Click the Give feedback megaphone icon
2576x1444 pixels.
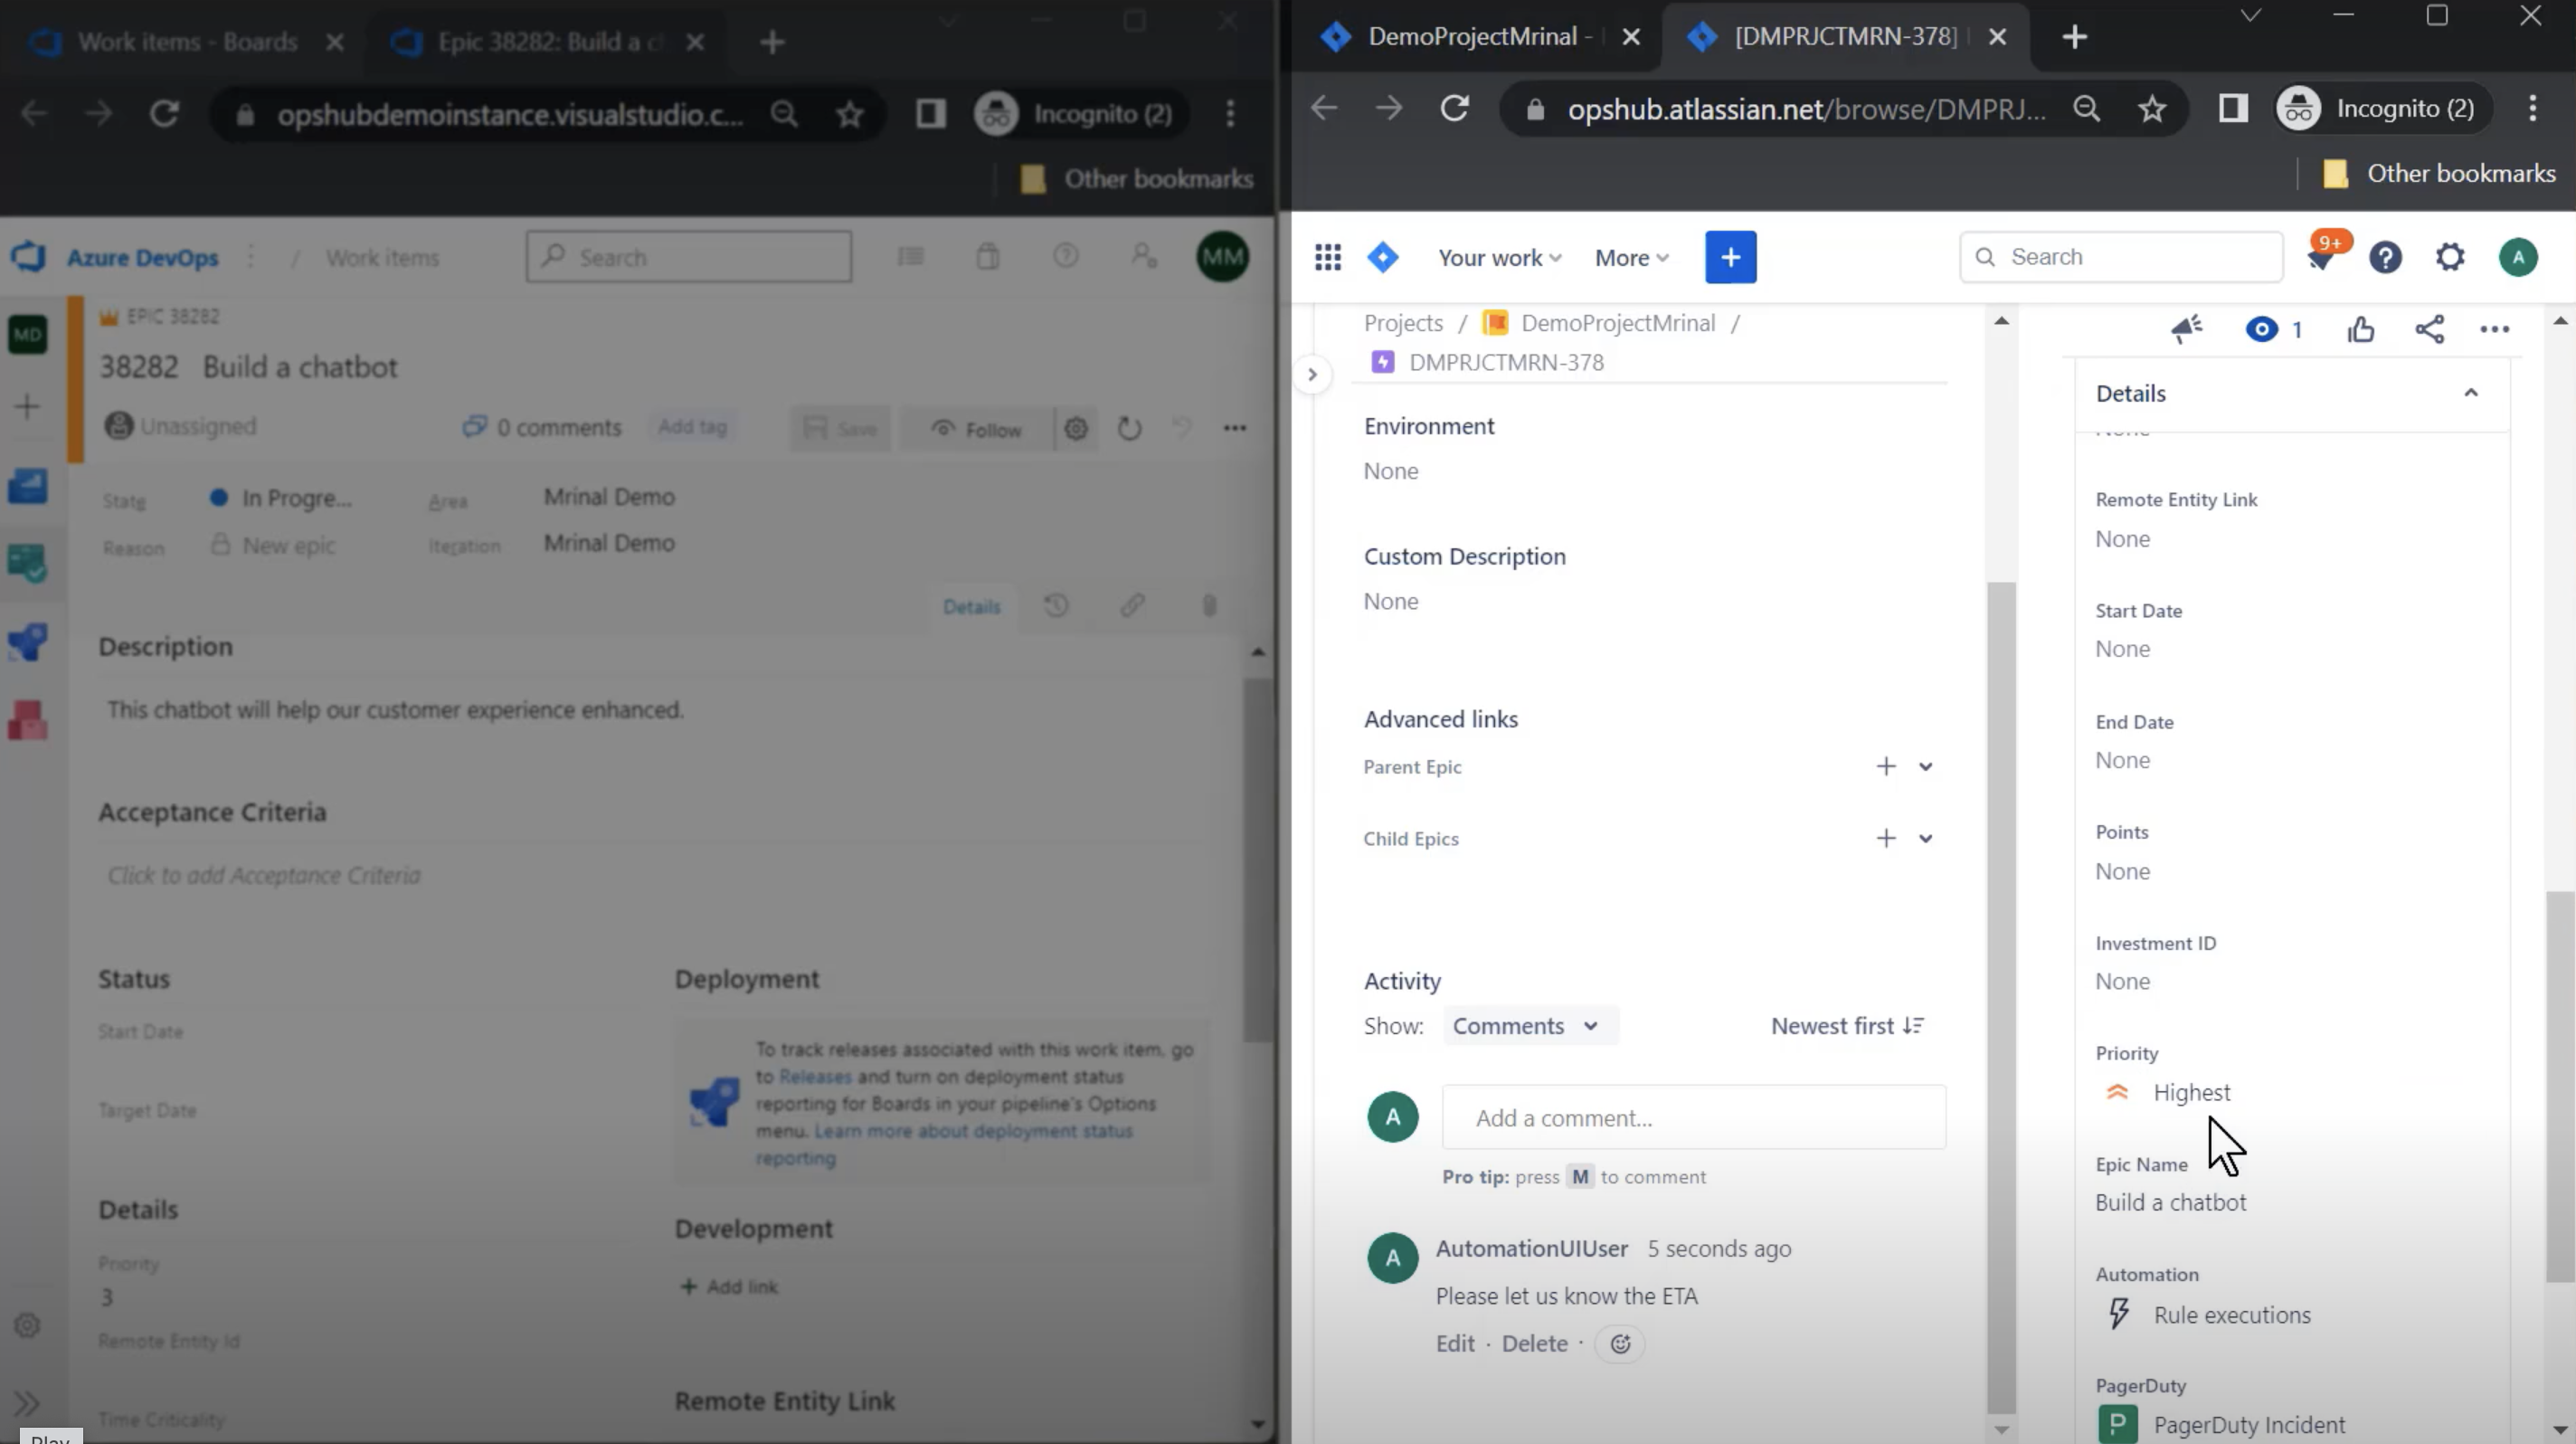[x=2186, y=329]
